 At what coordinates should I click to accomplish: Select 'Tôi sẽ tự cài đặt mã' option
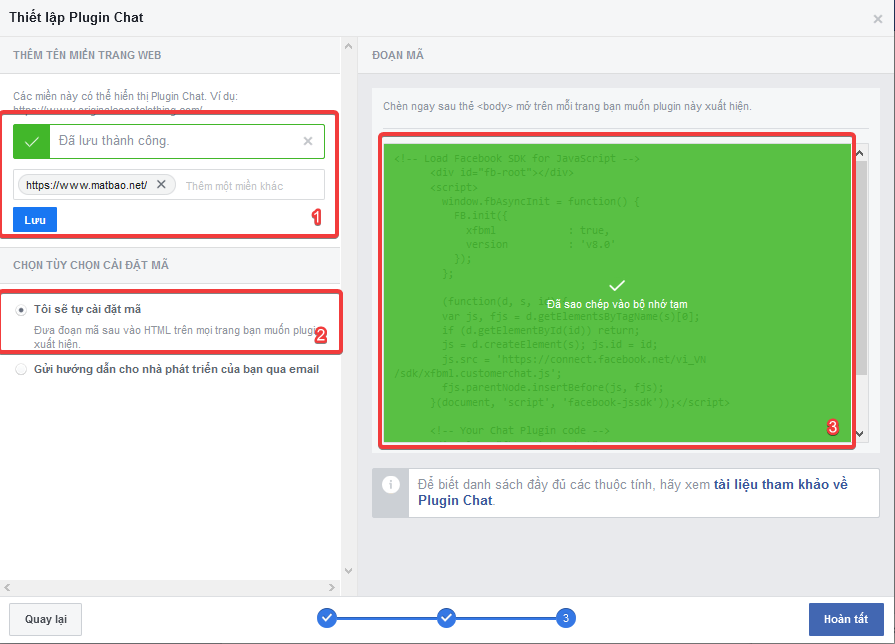point(22,310)
